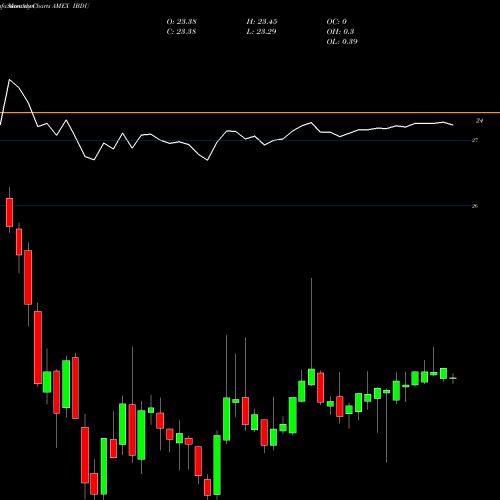The height and width of the screenshot is (500, 500).
Task: Click the high value "H: 23.45"
Action: 262,22
